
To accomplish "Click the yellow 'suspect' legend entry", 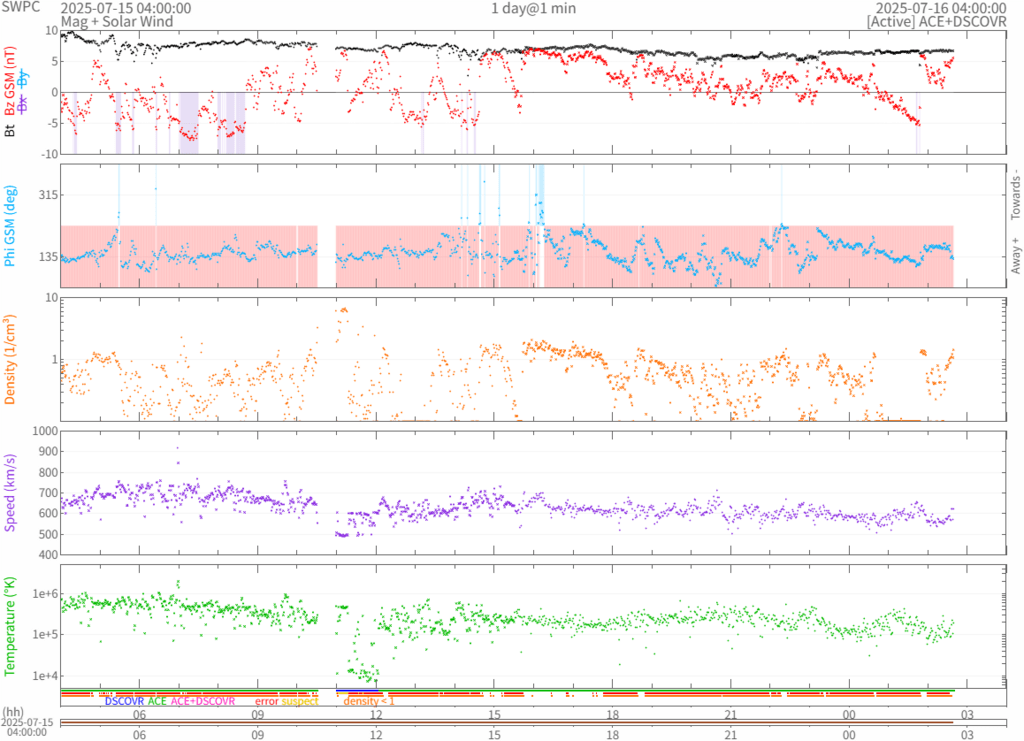I will pyautogui.click(x=300, y=702).
